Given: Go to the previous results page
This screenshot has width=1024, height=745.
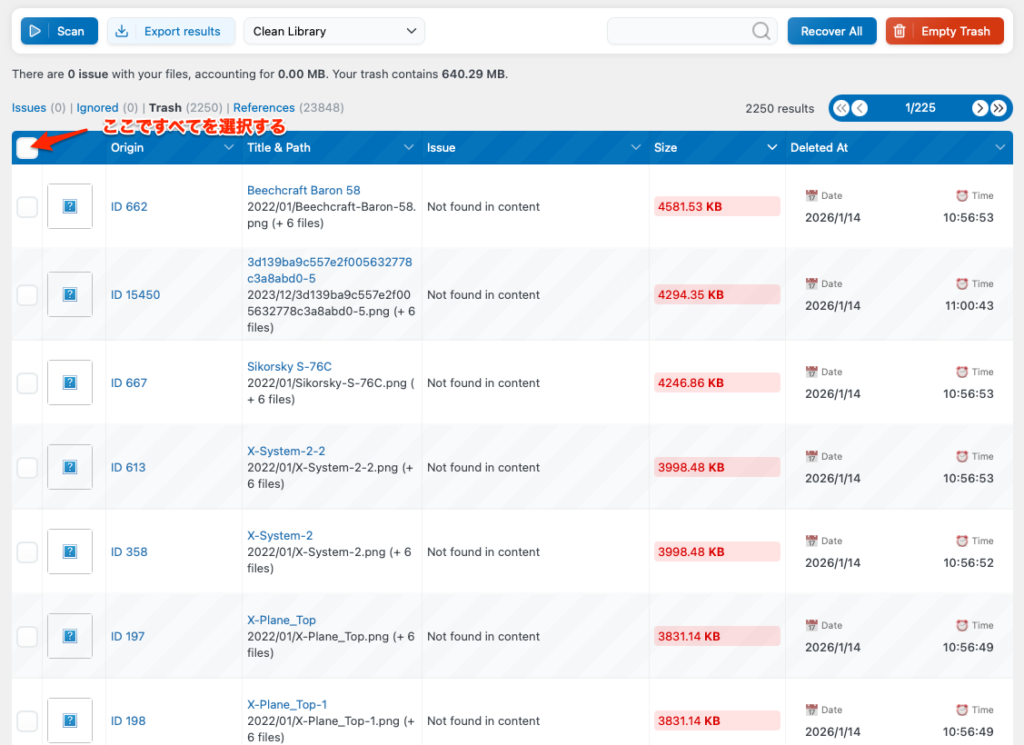Looking at the screenshot, I should [x=860, y=108].
